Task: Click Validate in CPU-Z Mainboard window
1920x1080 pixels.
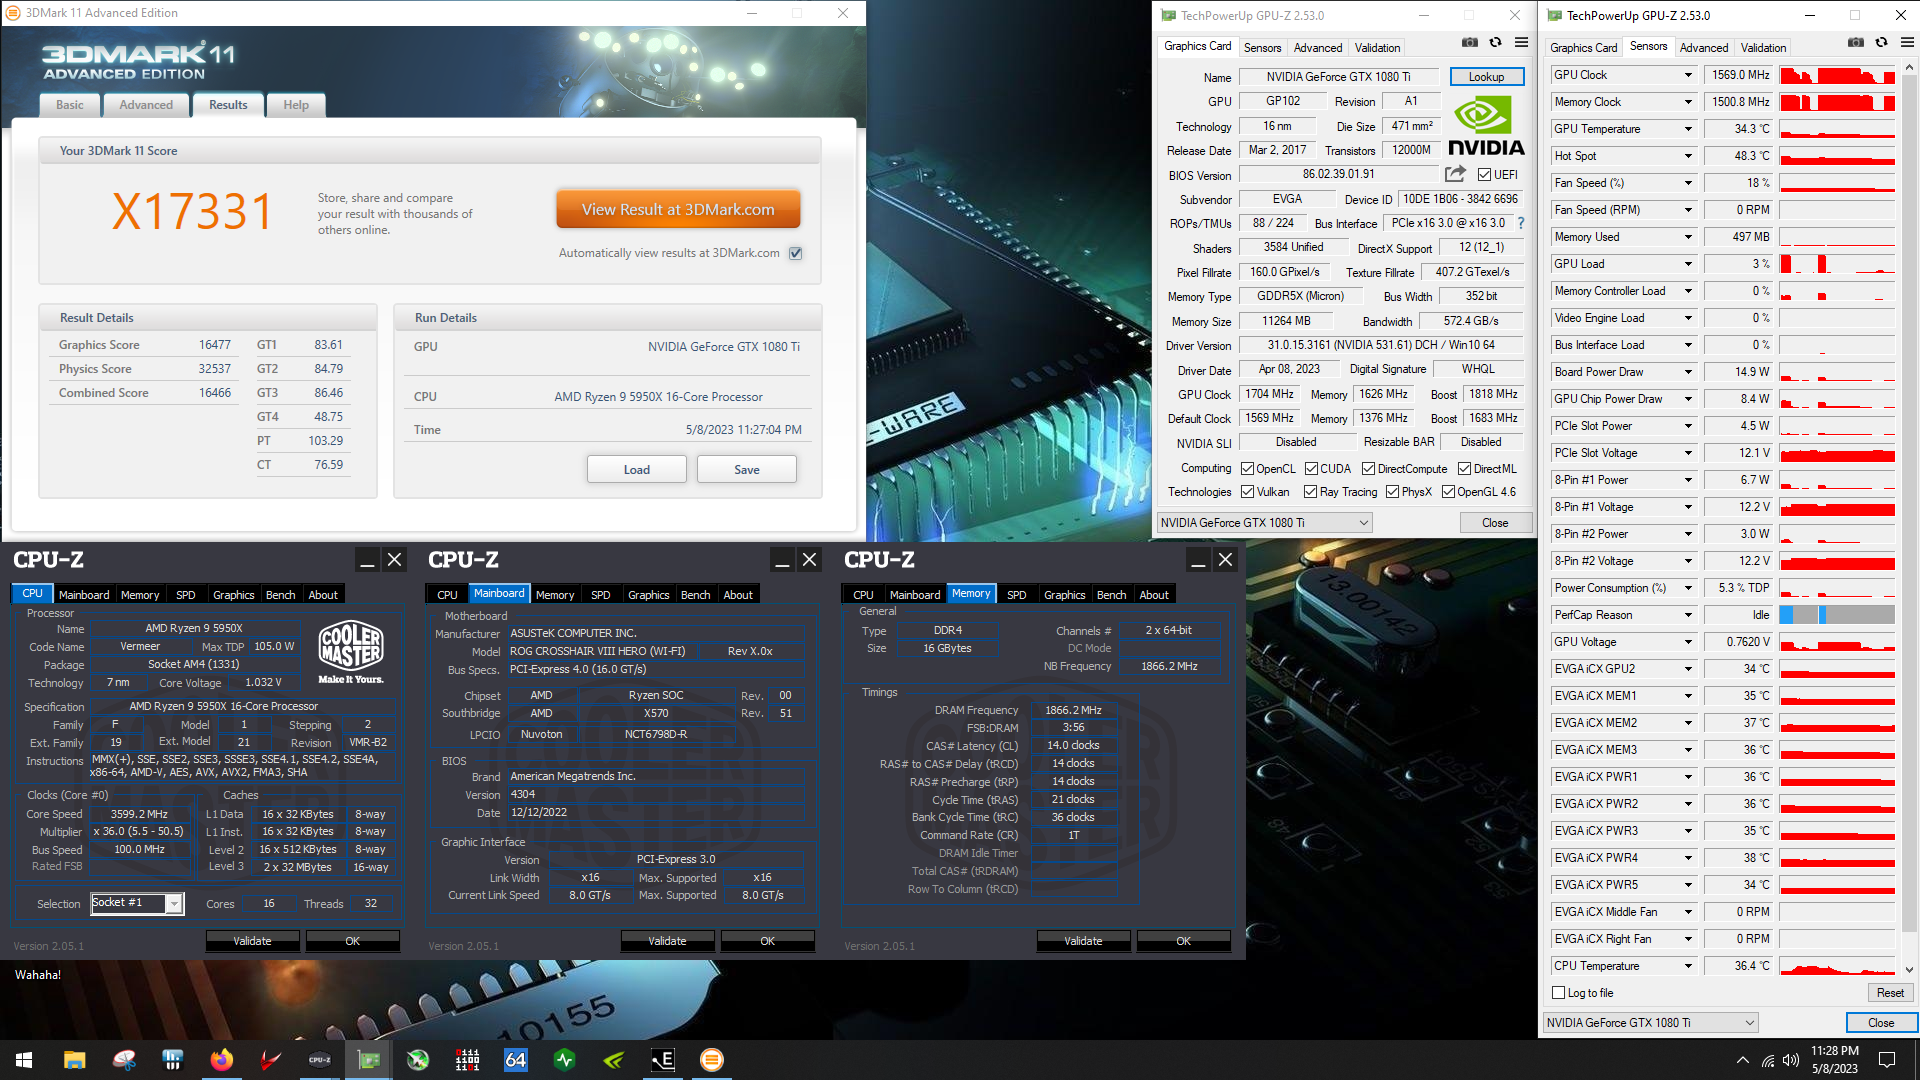Action: (x=667, y=941)
